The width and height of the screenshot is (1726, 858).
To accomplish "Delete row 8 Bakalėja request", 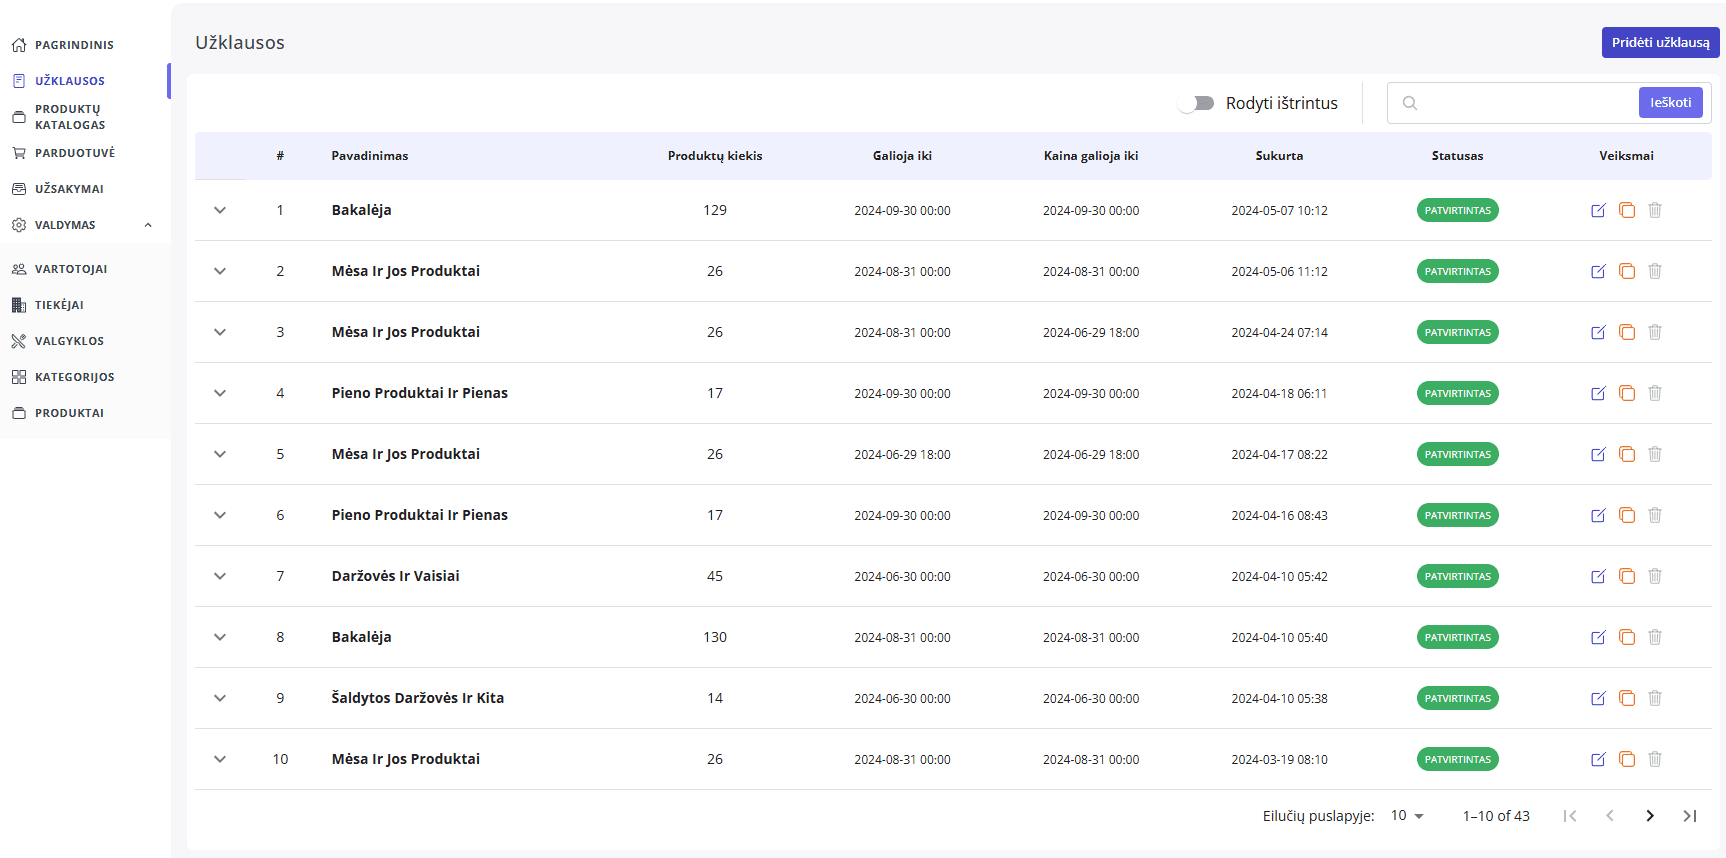I will pyautogui.click(x=1655, y=637).
